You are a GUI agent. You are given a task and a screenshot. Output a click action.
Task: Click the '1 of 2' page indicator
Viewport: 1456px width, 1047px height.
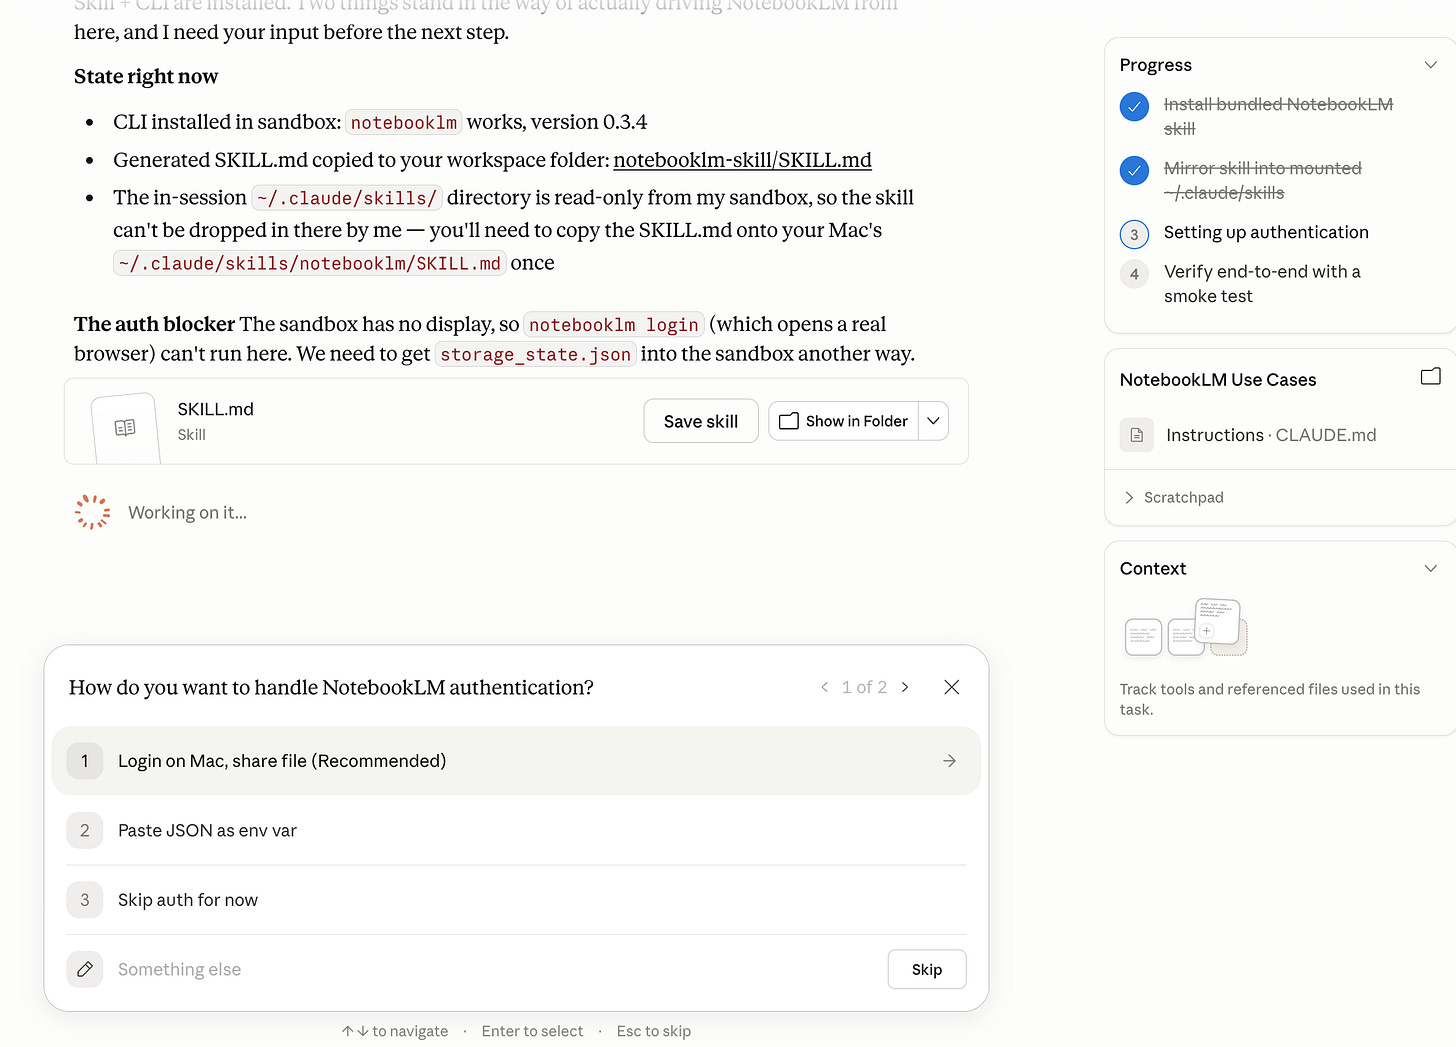click(864, 687)
